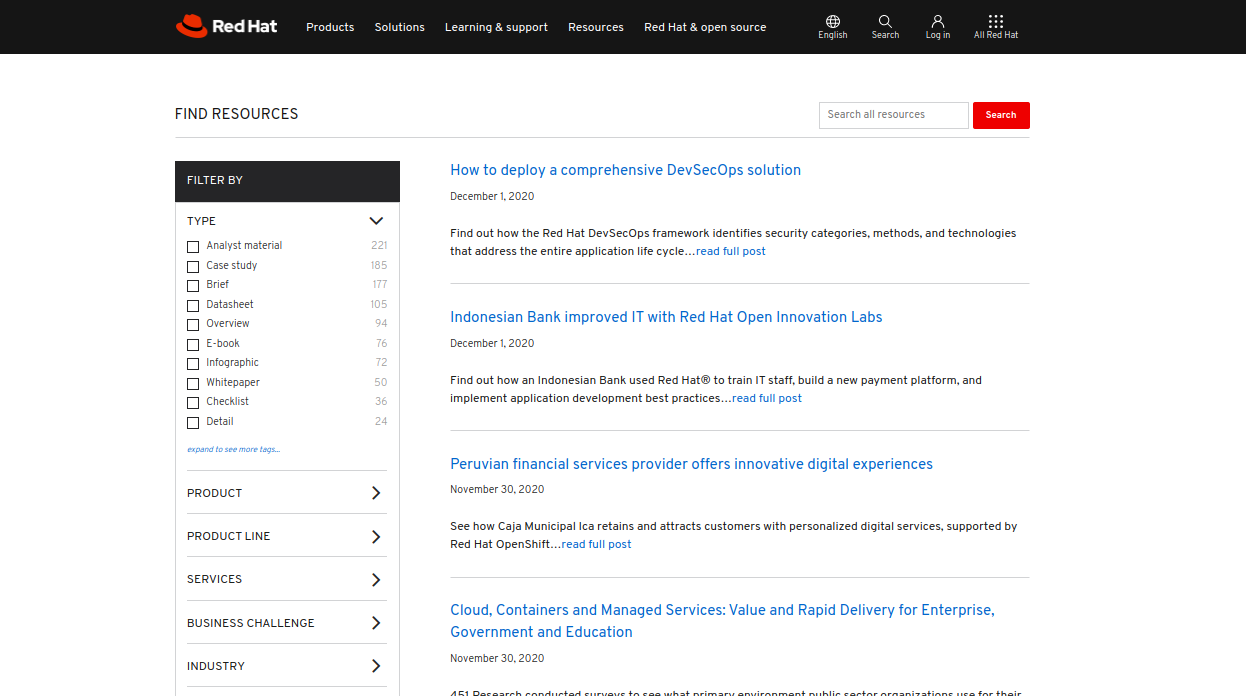The image size is (1246, 696).
Task: Open the Log in user icon
Action: click(x=937, y=22)
